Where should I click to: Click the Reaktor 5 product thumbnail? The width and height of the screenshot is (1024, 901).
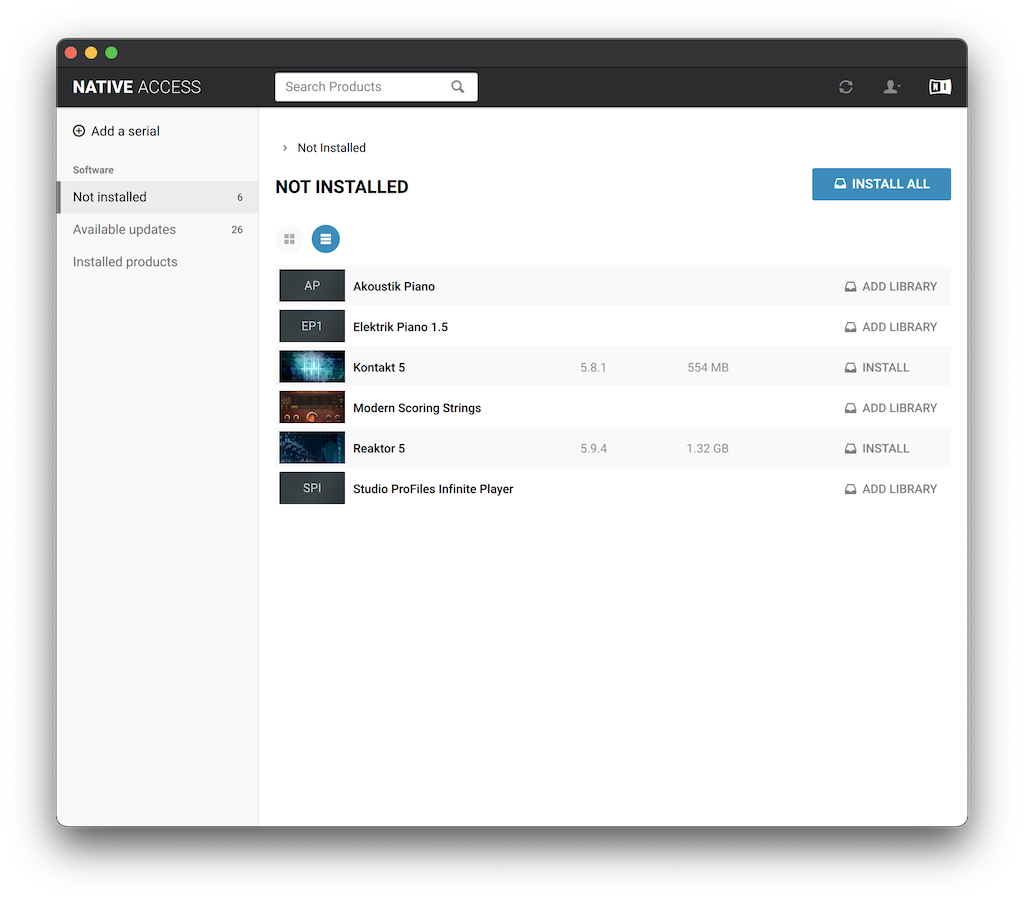(312, 448)
